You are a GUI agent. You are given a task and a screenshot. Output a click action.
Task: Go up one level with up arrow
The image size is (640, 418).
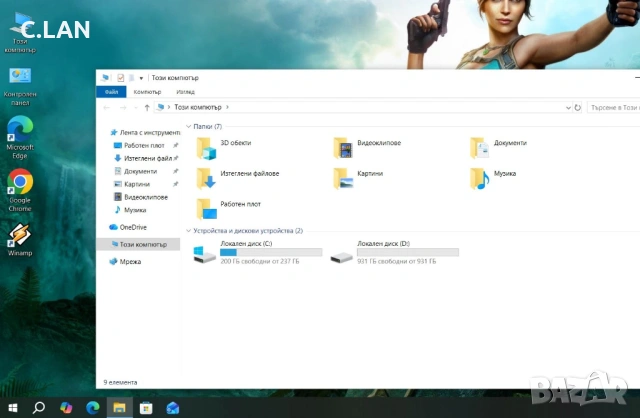pyautogui.click(x=147, y=107)
